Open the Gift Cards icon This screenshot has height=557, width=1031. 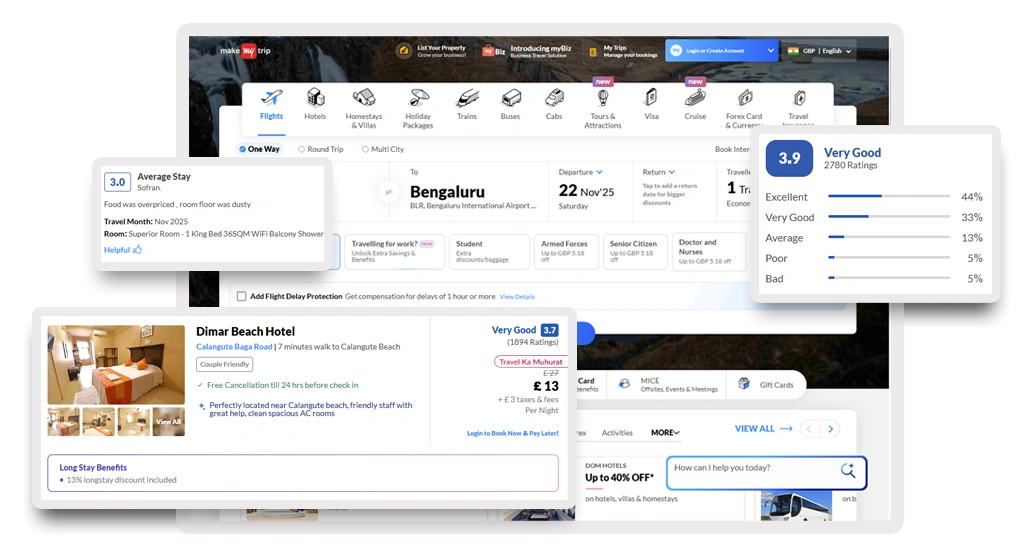[x=744, y=384]
